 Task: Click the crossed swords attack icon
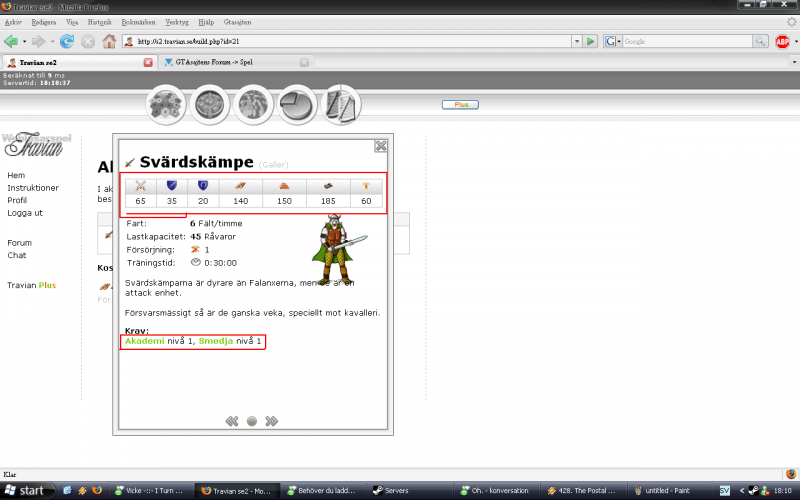[x=140, y=186]
